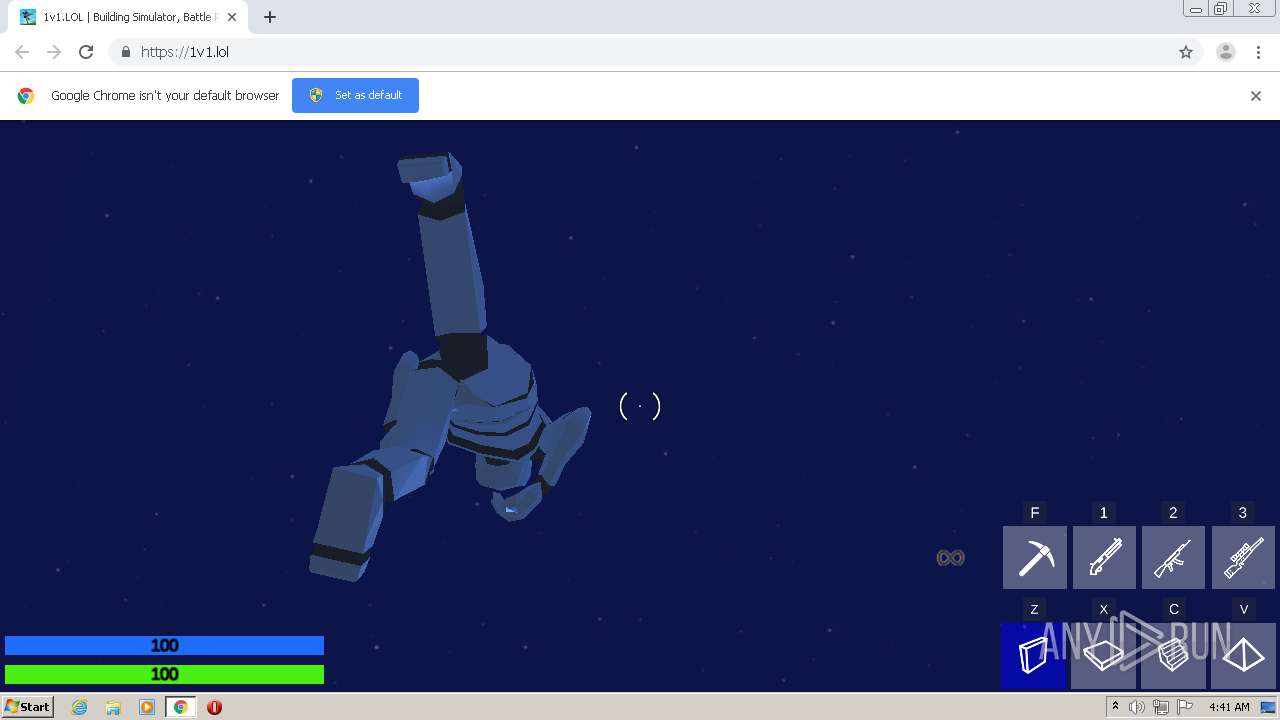This screenshot has width=1280, height=720.
Task: Switch to the 1v1.LOL tab
Action: [x=128, y=17]
